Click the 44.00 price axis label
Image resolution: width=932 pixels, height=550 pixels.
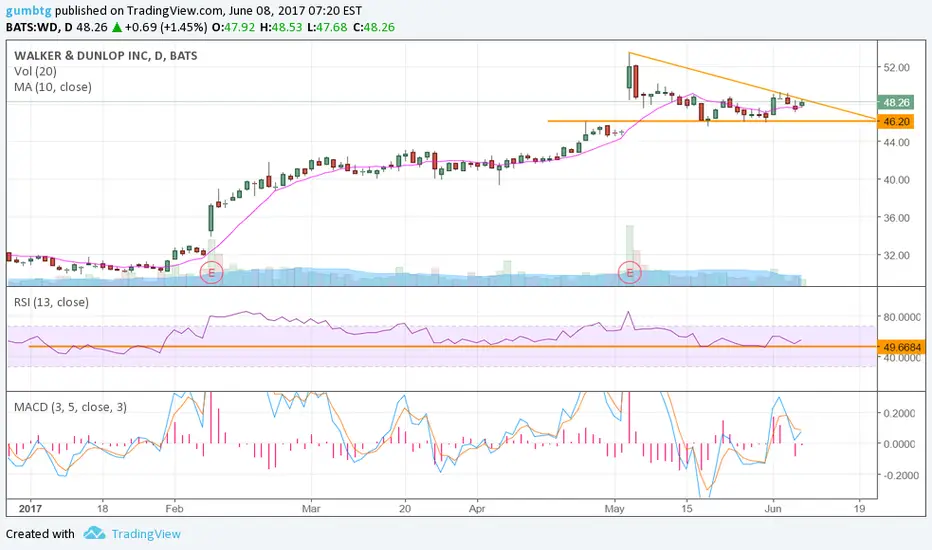896,142
